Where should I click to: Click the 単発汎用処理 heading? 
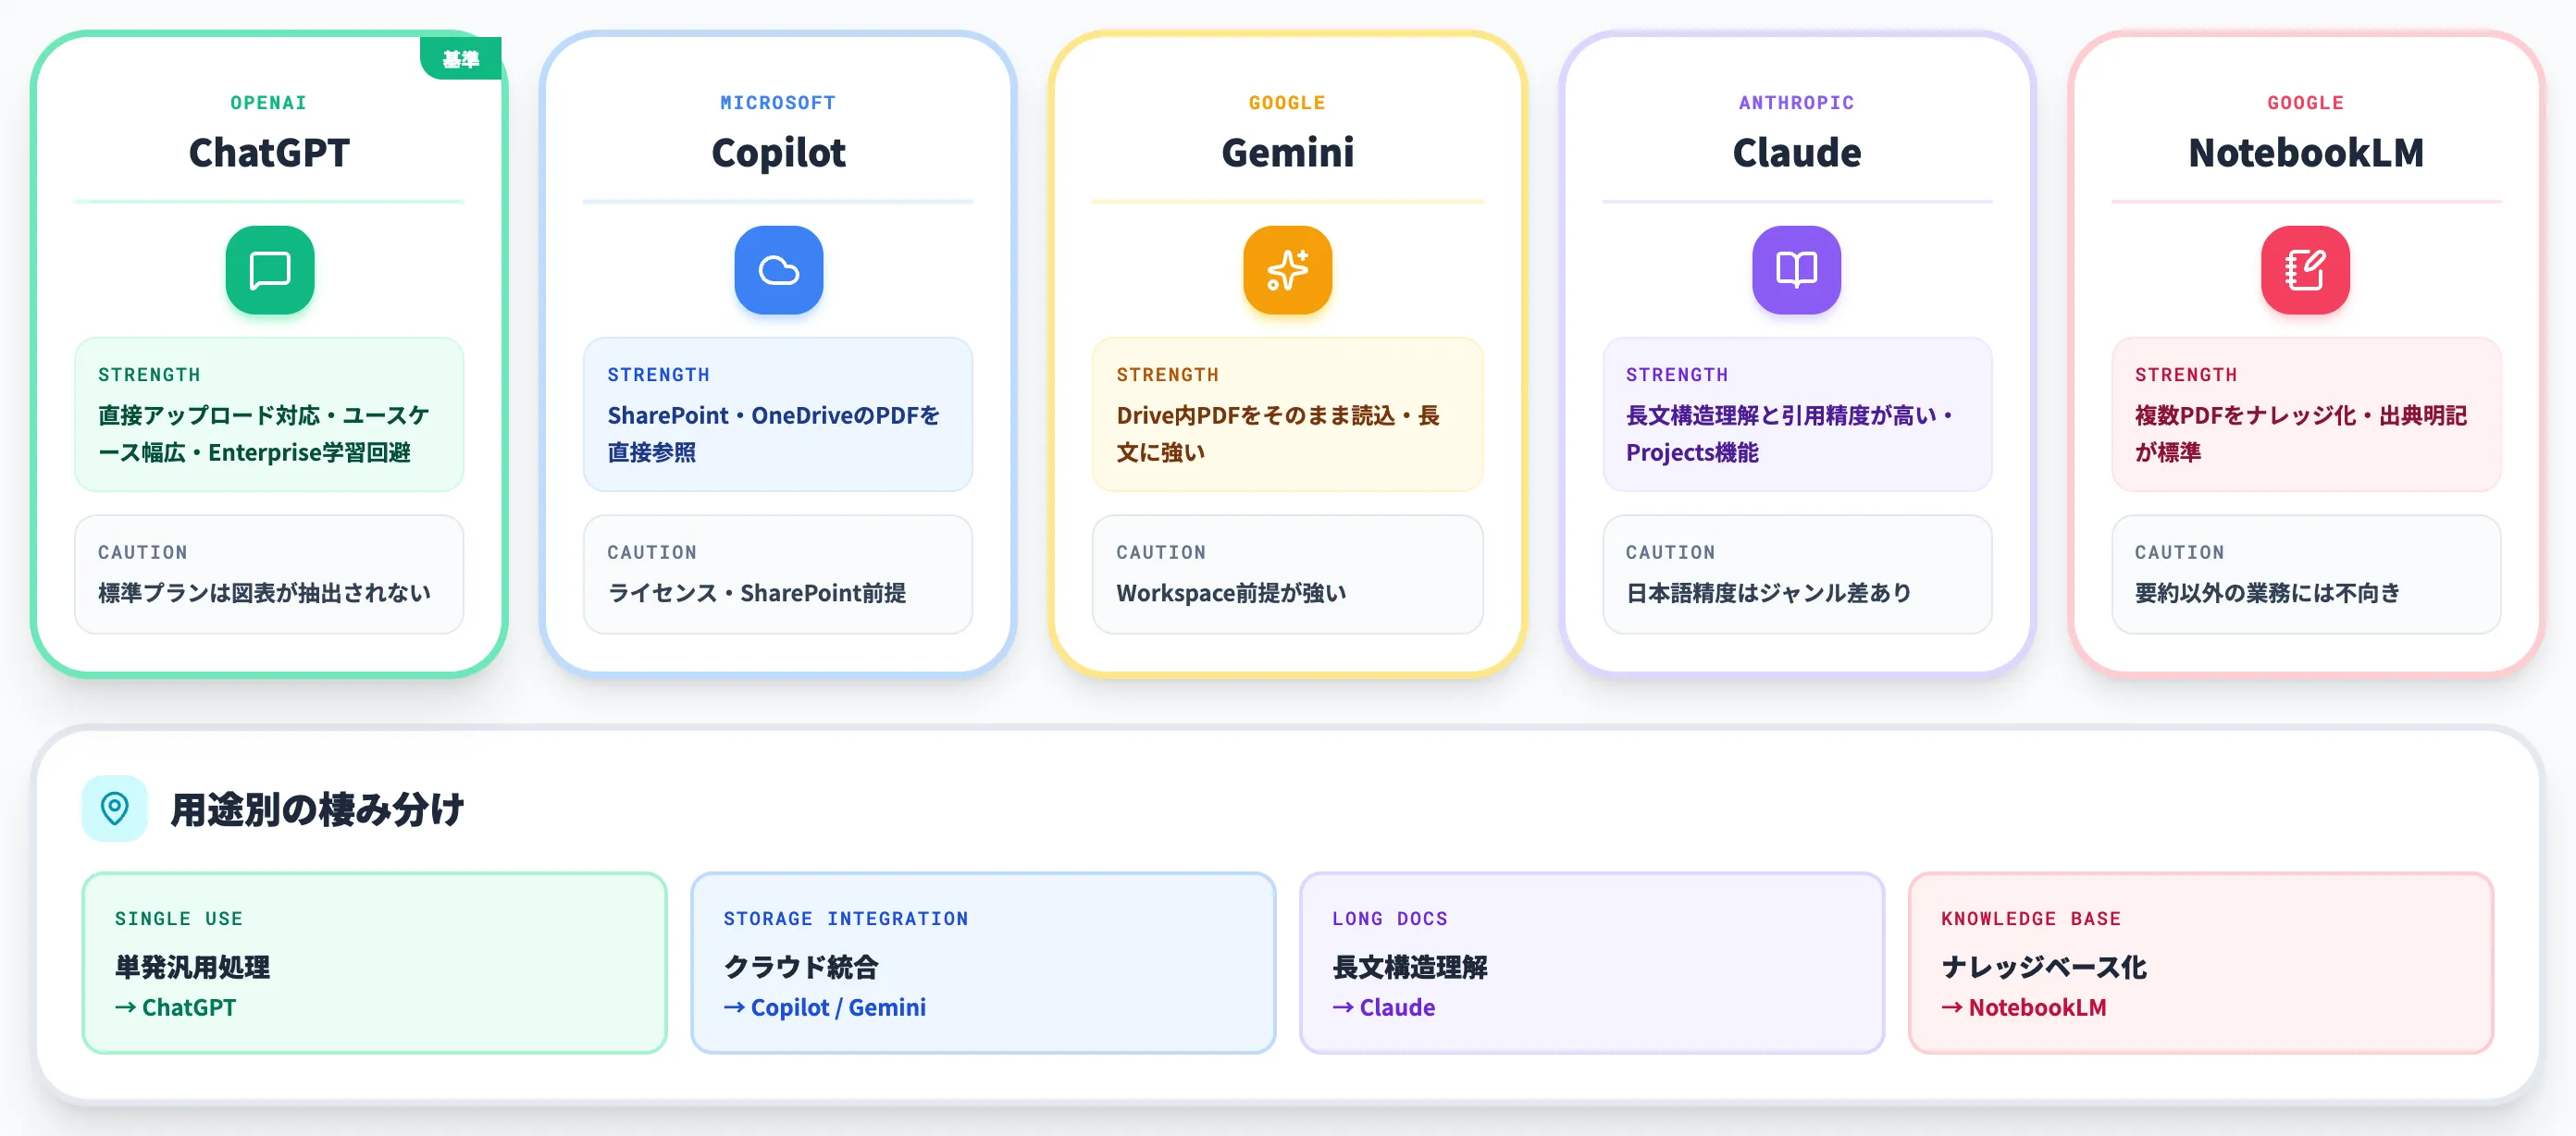[192, 967]
